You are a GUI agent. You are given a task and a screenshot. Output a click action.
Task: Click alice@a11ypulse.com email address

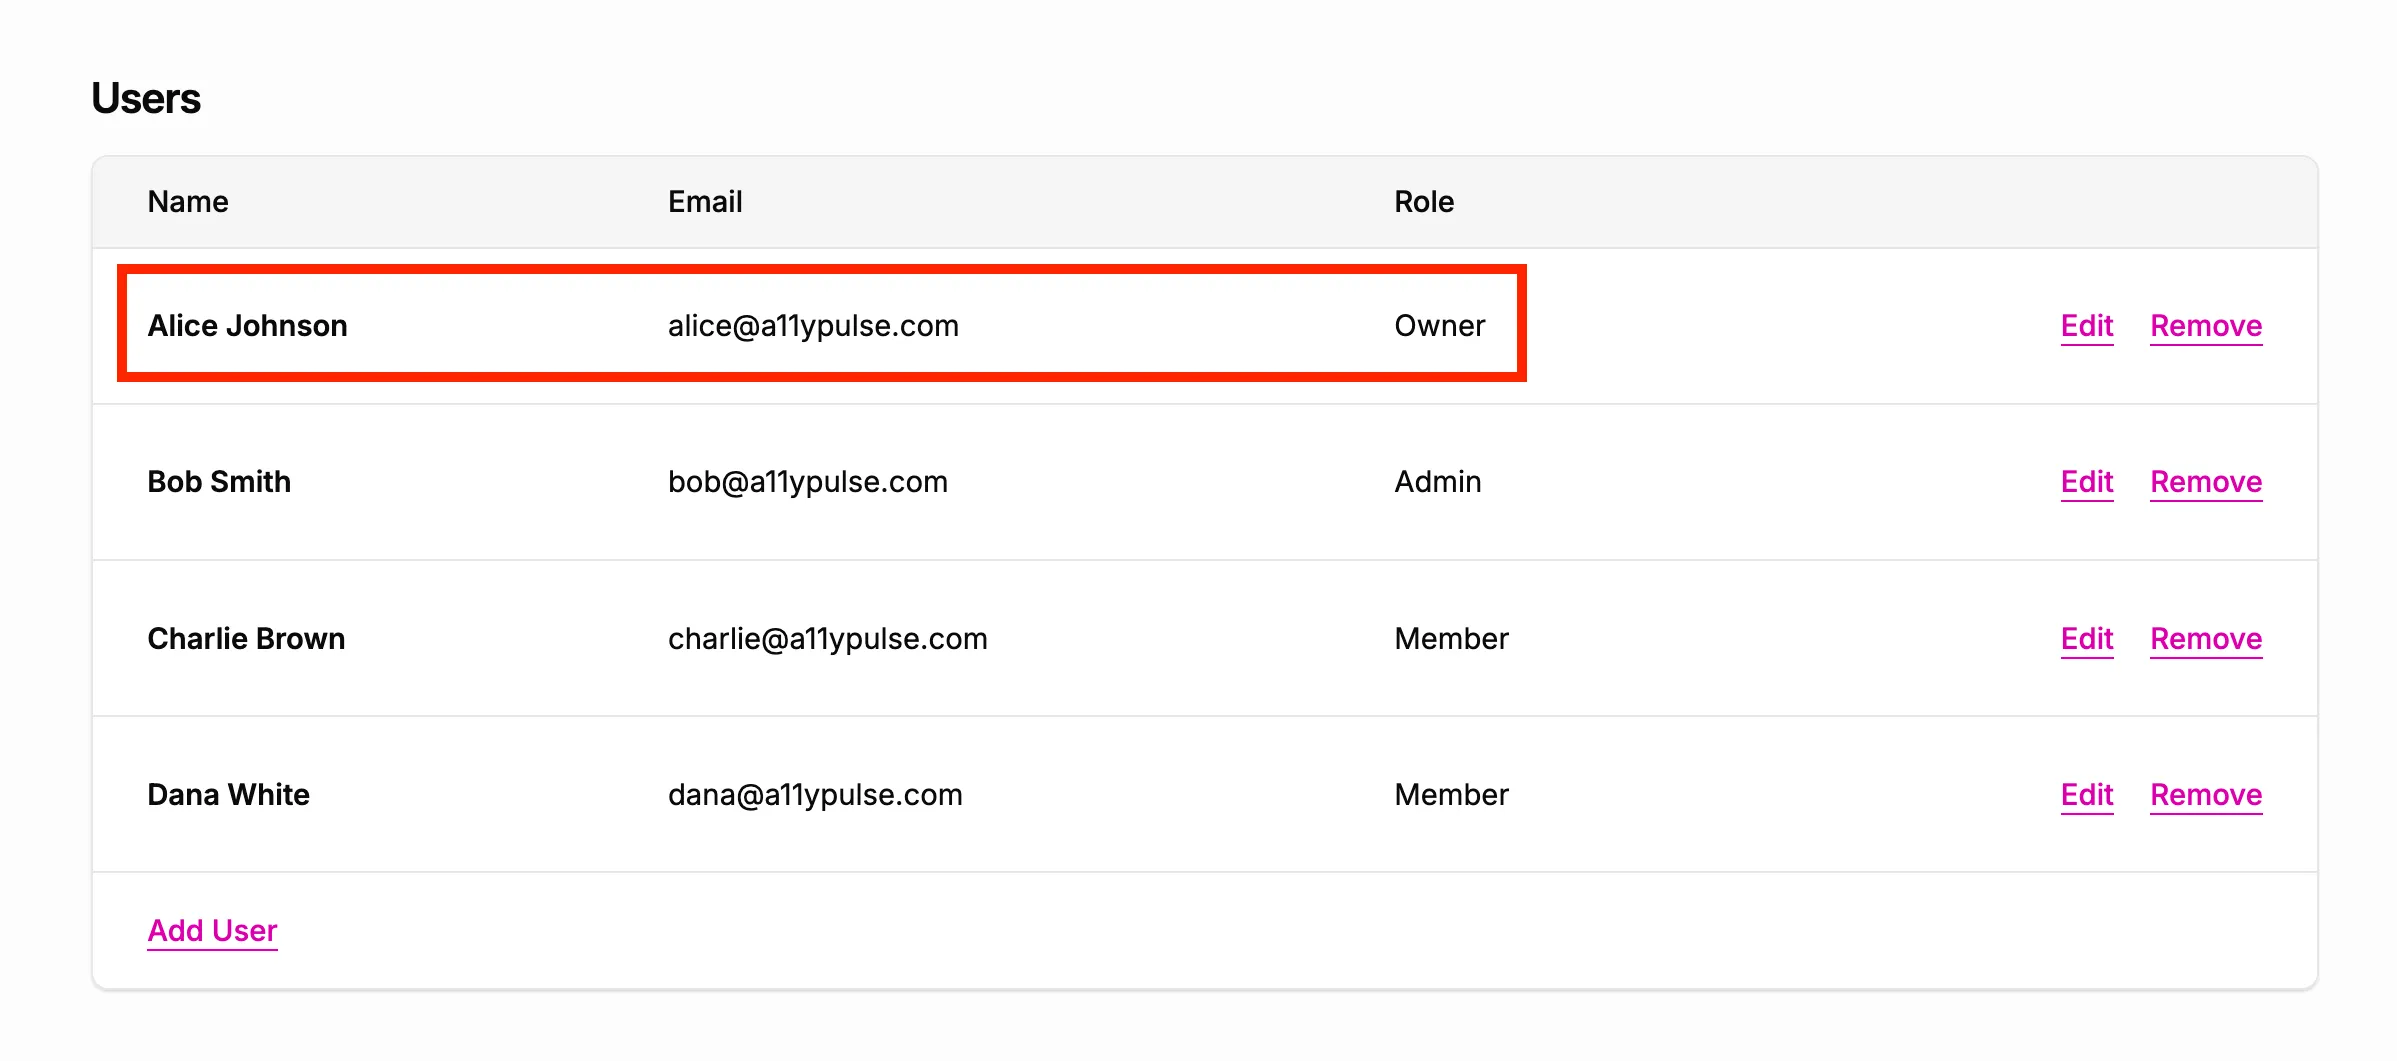click(x=814, y=325)
